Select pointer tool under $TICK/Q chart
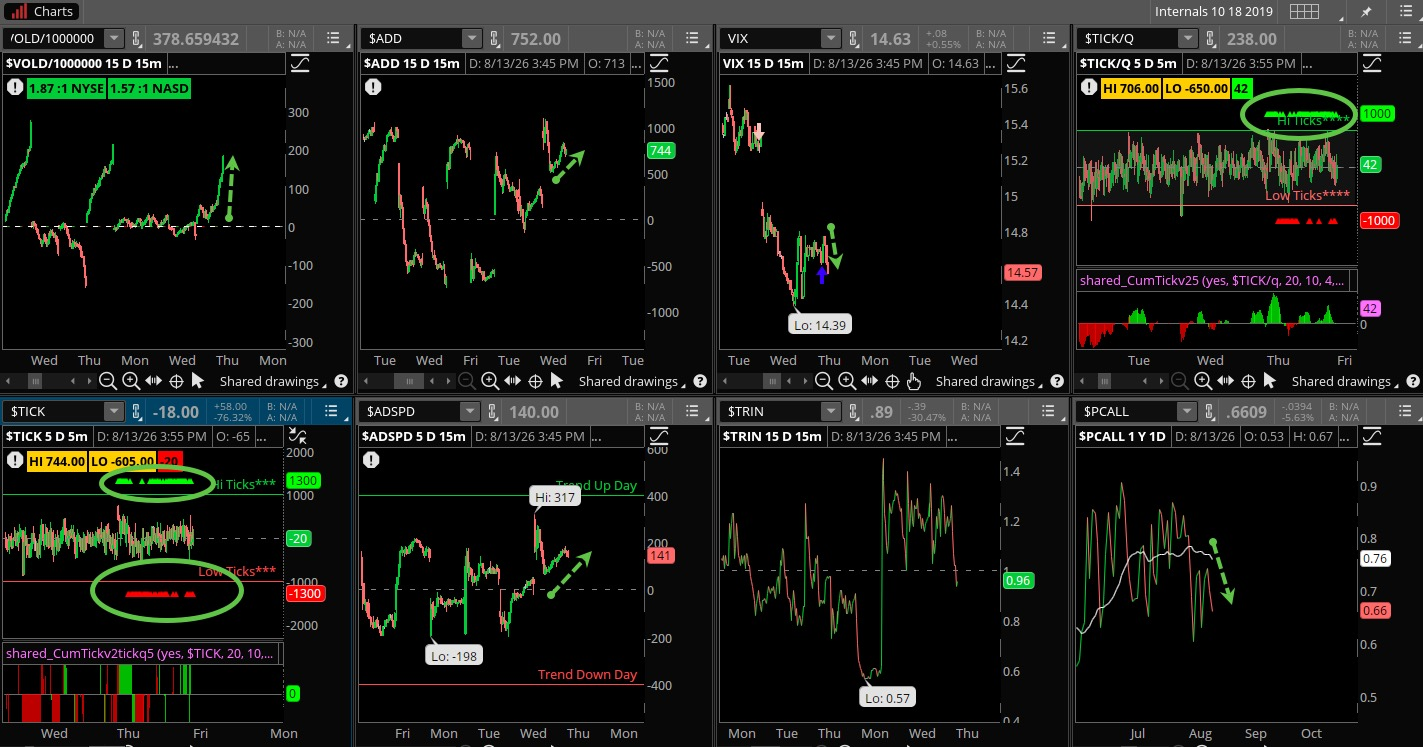The width and height of the screenshot is (1423, 747). tap(1270, 381)
